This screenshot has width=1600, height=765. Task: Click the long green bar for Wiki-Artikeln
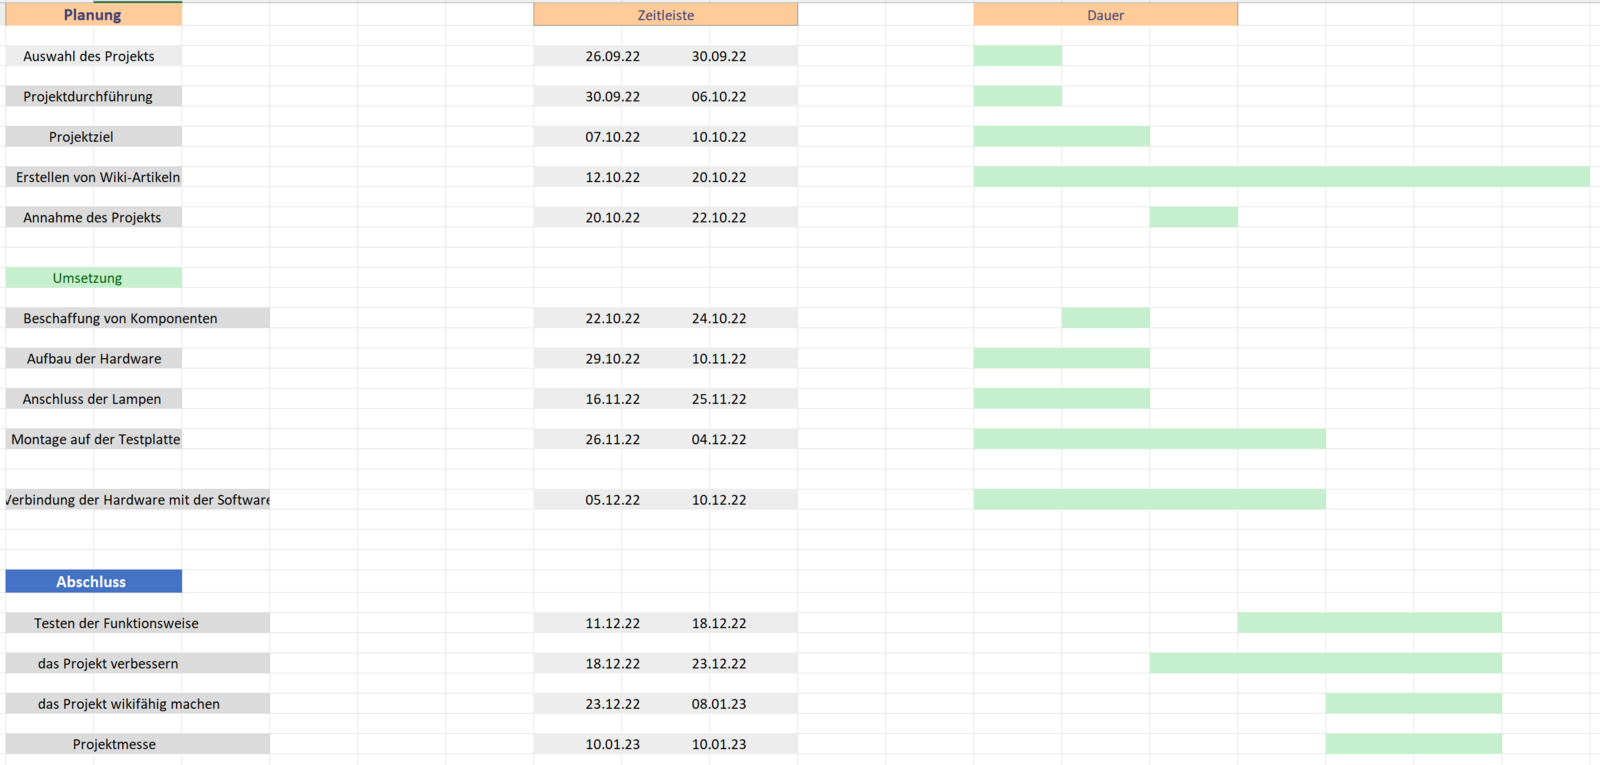click(x=1281, y=177)
